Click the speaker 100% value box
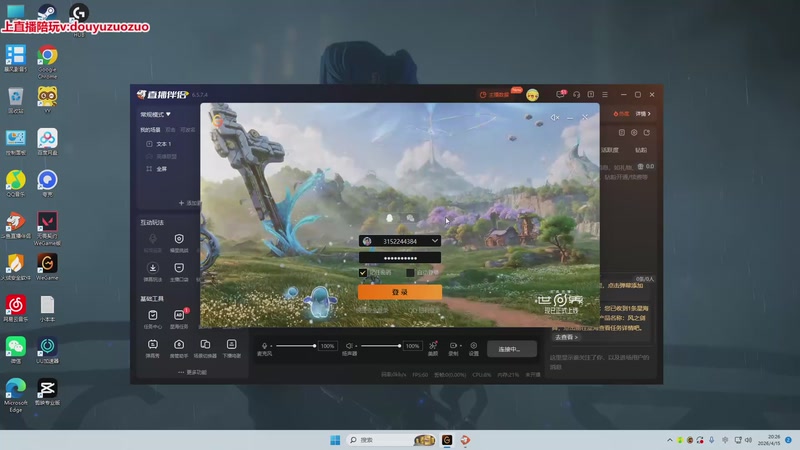The height and width of the screenshot is (450, 800). (x=412, y=346)
